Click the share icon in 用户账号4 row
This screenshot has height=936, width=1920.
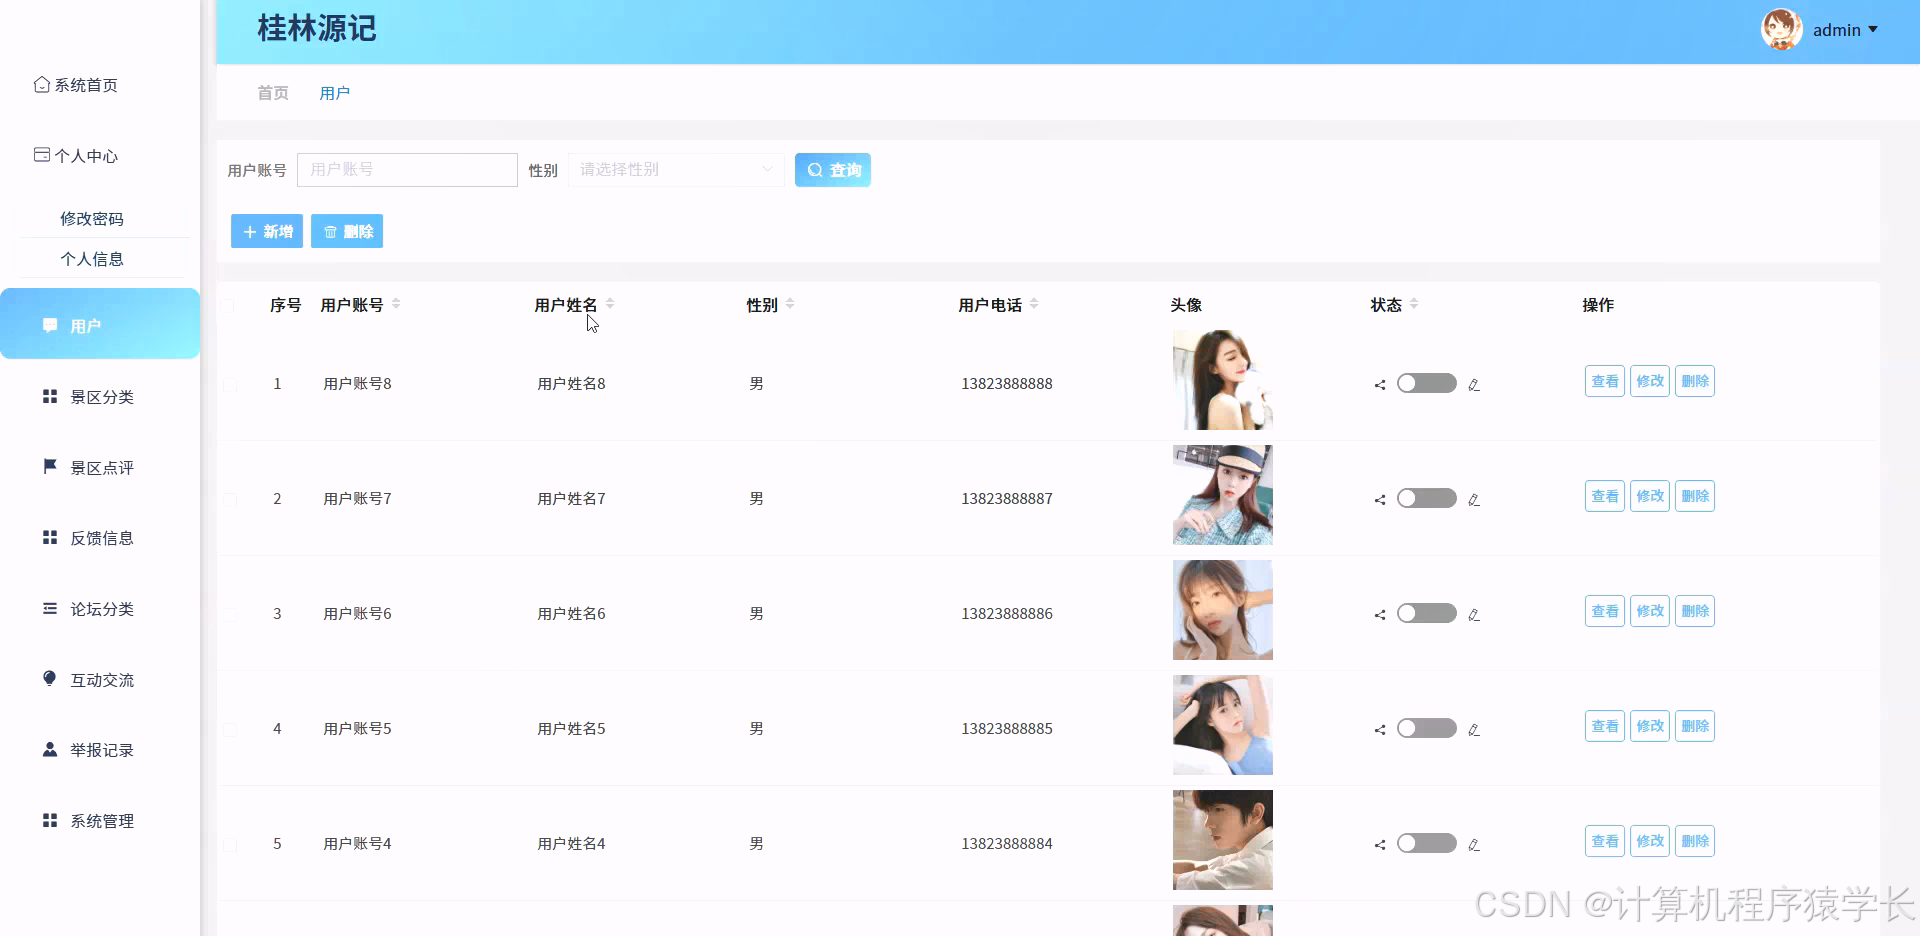(x=1380, y=845)
